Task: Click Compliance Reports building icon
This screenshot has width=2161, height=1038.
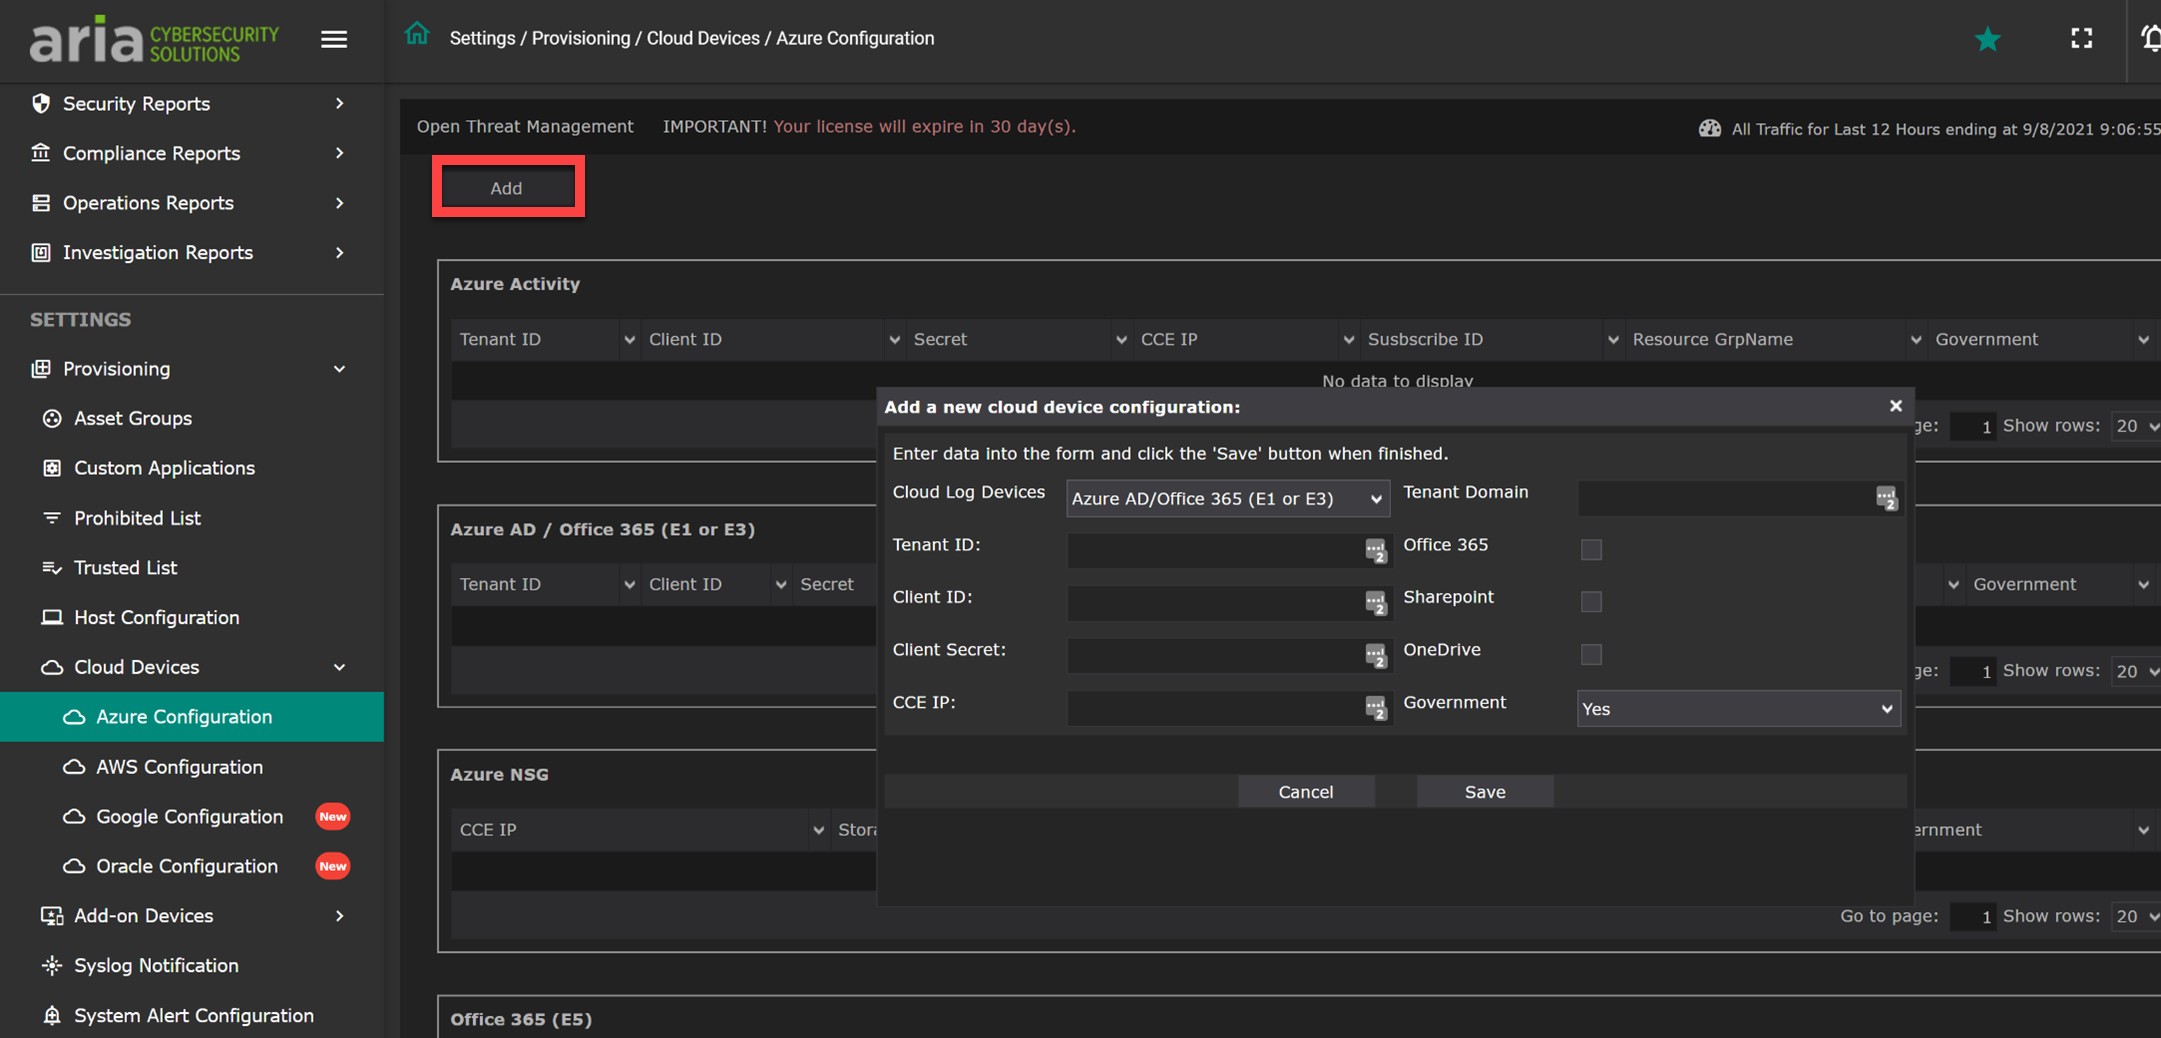Action: (x=41, y=153)
